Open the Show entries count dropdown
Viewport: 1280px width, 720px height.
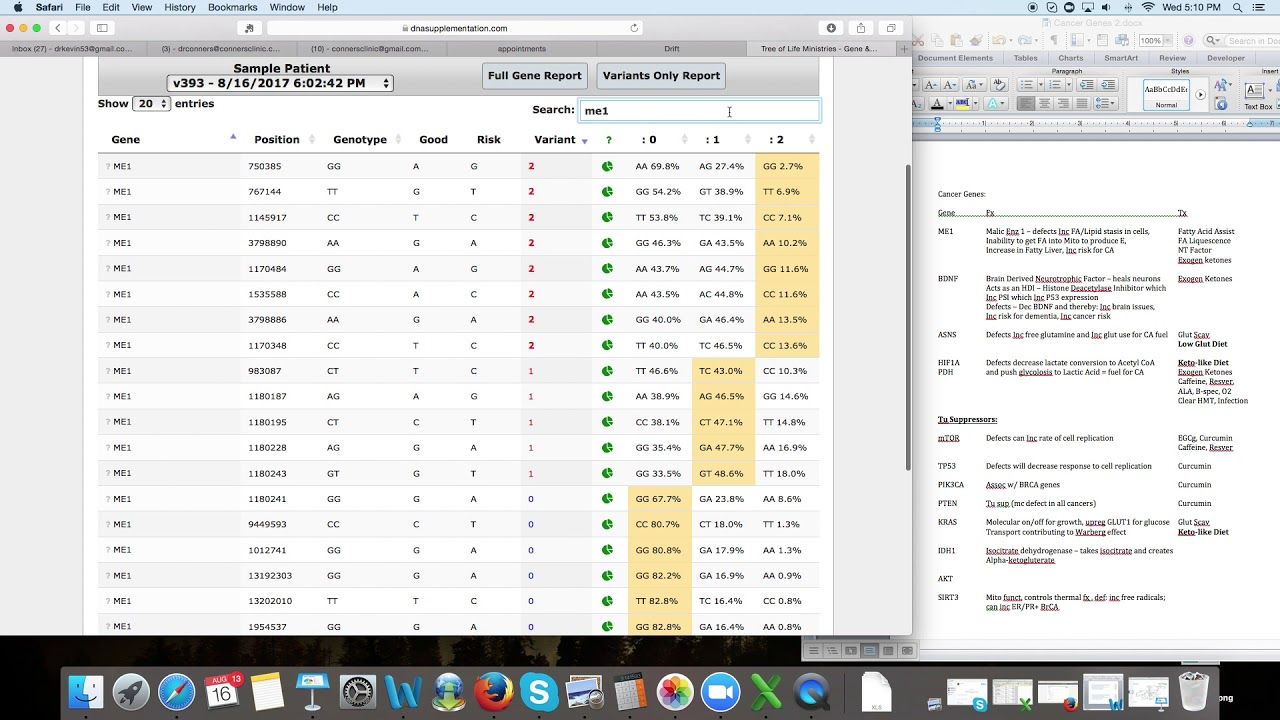pyautogui.click(x=151, y=104)
